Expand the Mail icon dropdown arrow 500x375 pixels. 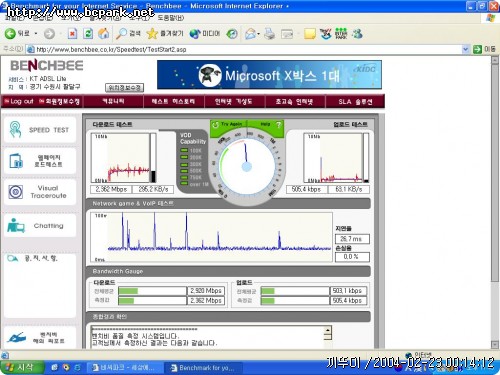[x=259, y=34]
